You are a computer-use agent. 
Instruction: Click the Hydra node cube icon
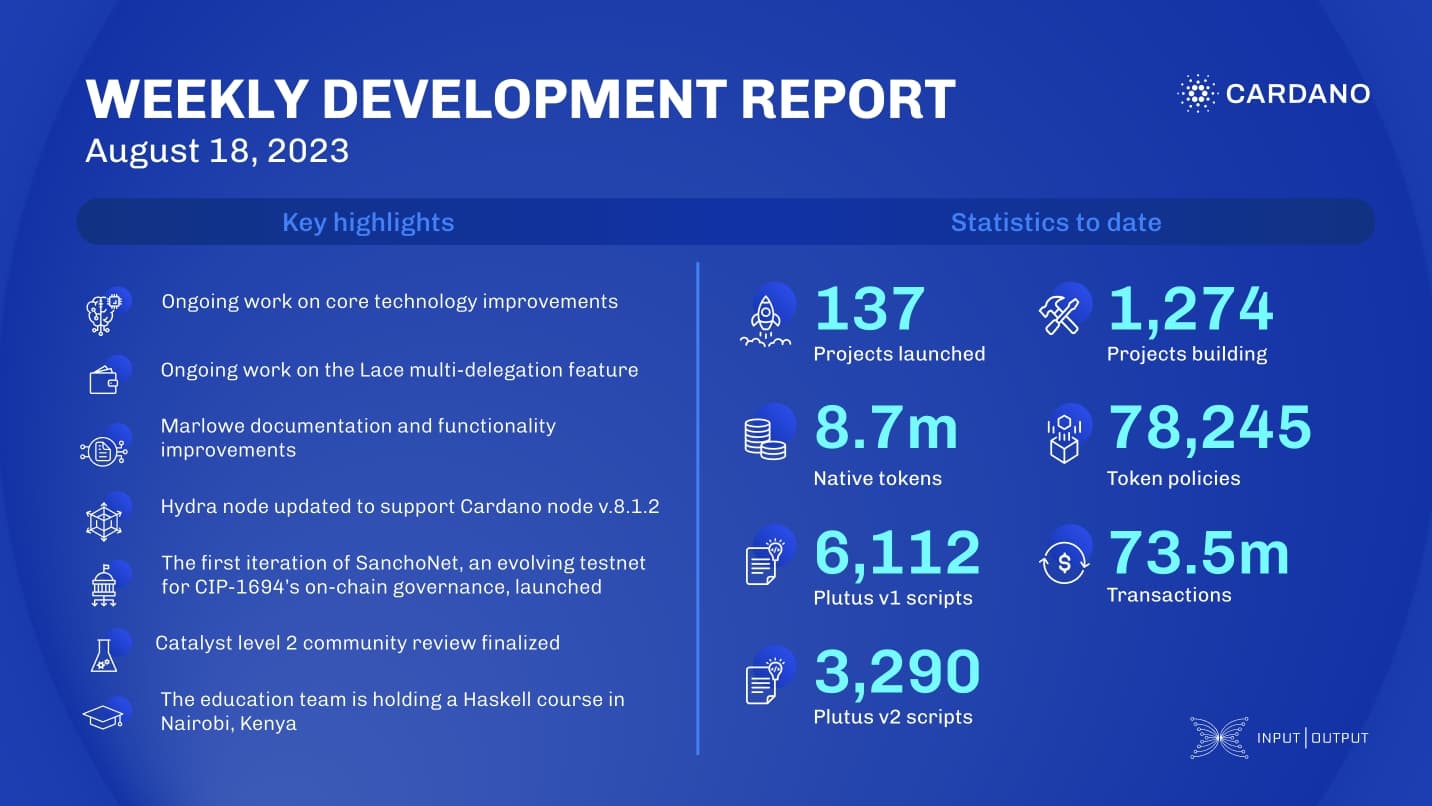pyautogui.click(x=104, y=520)
